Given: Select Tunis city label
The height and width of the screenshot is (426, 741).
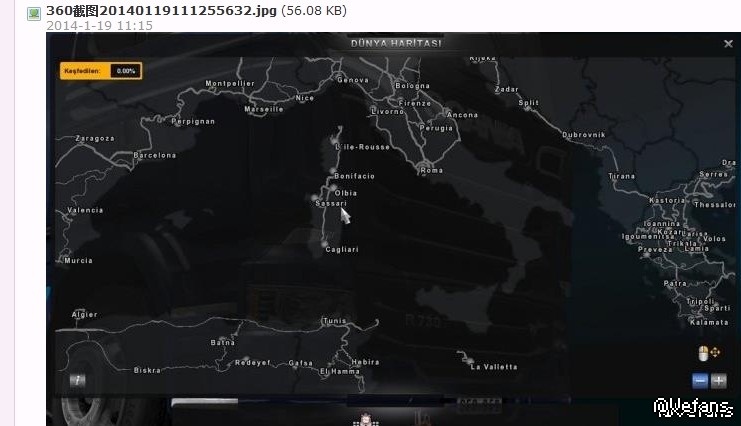Looking at the screenshot, I should coord(335,321).
